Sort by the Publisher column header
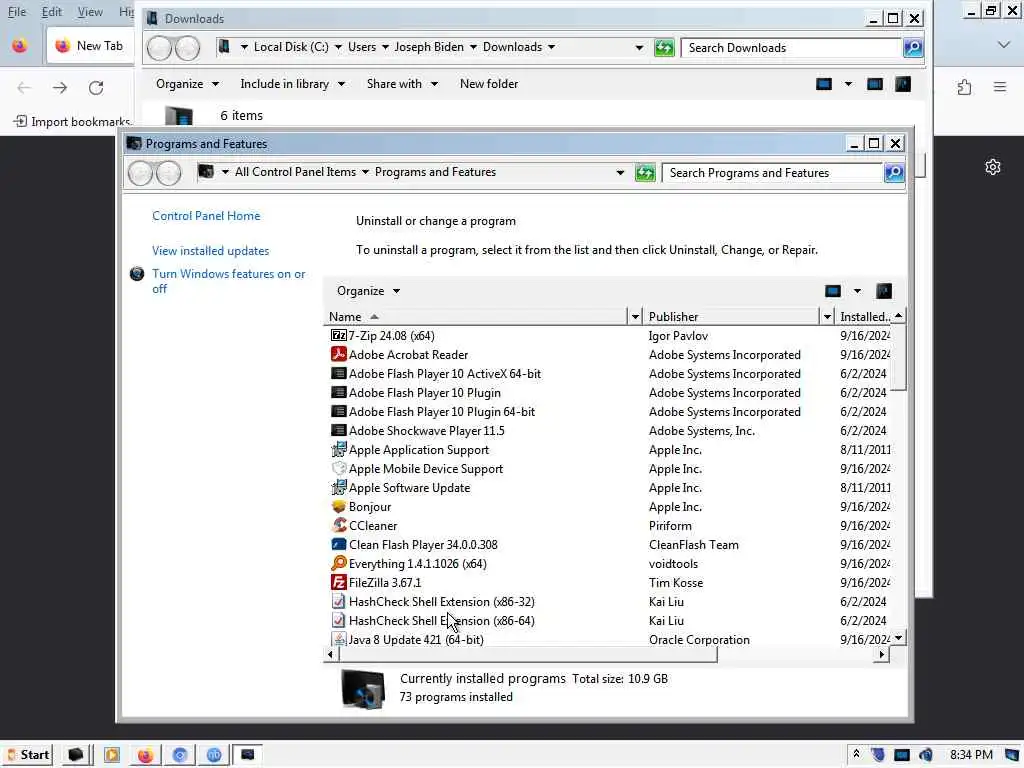This screenshot has width=1024, height=768. 731,317
